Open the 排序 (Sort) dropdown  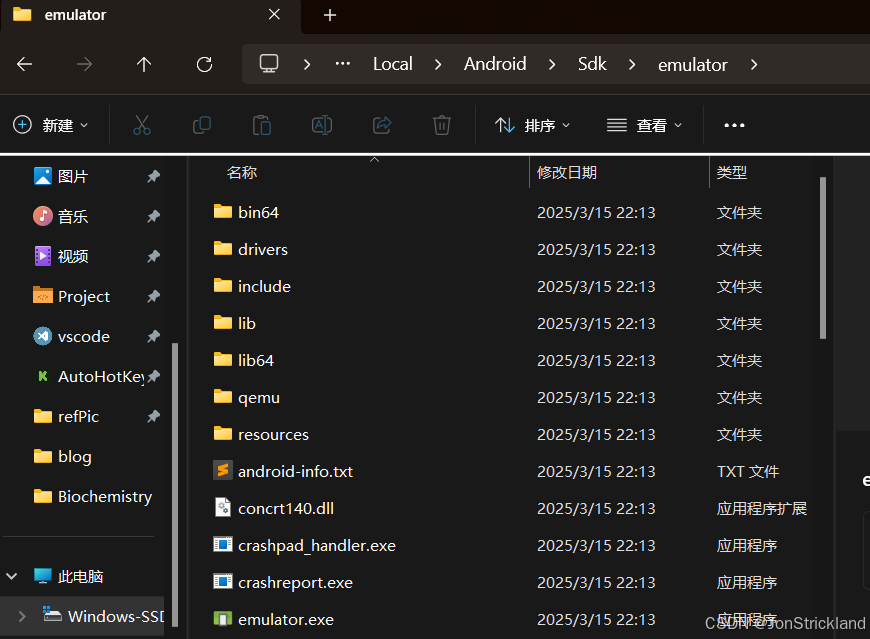pos(533,125)
